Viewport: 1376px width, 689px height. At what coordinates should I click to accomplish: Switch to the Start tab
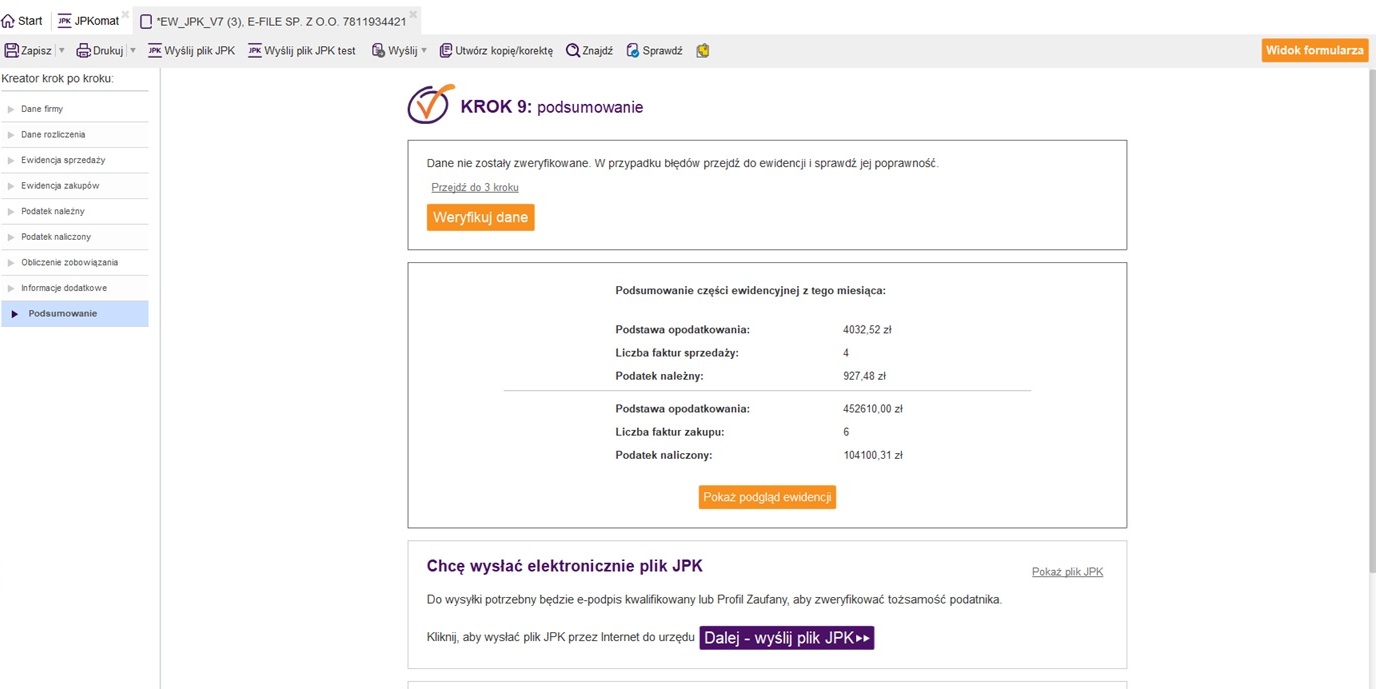[22, 21]
